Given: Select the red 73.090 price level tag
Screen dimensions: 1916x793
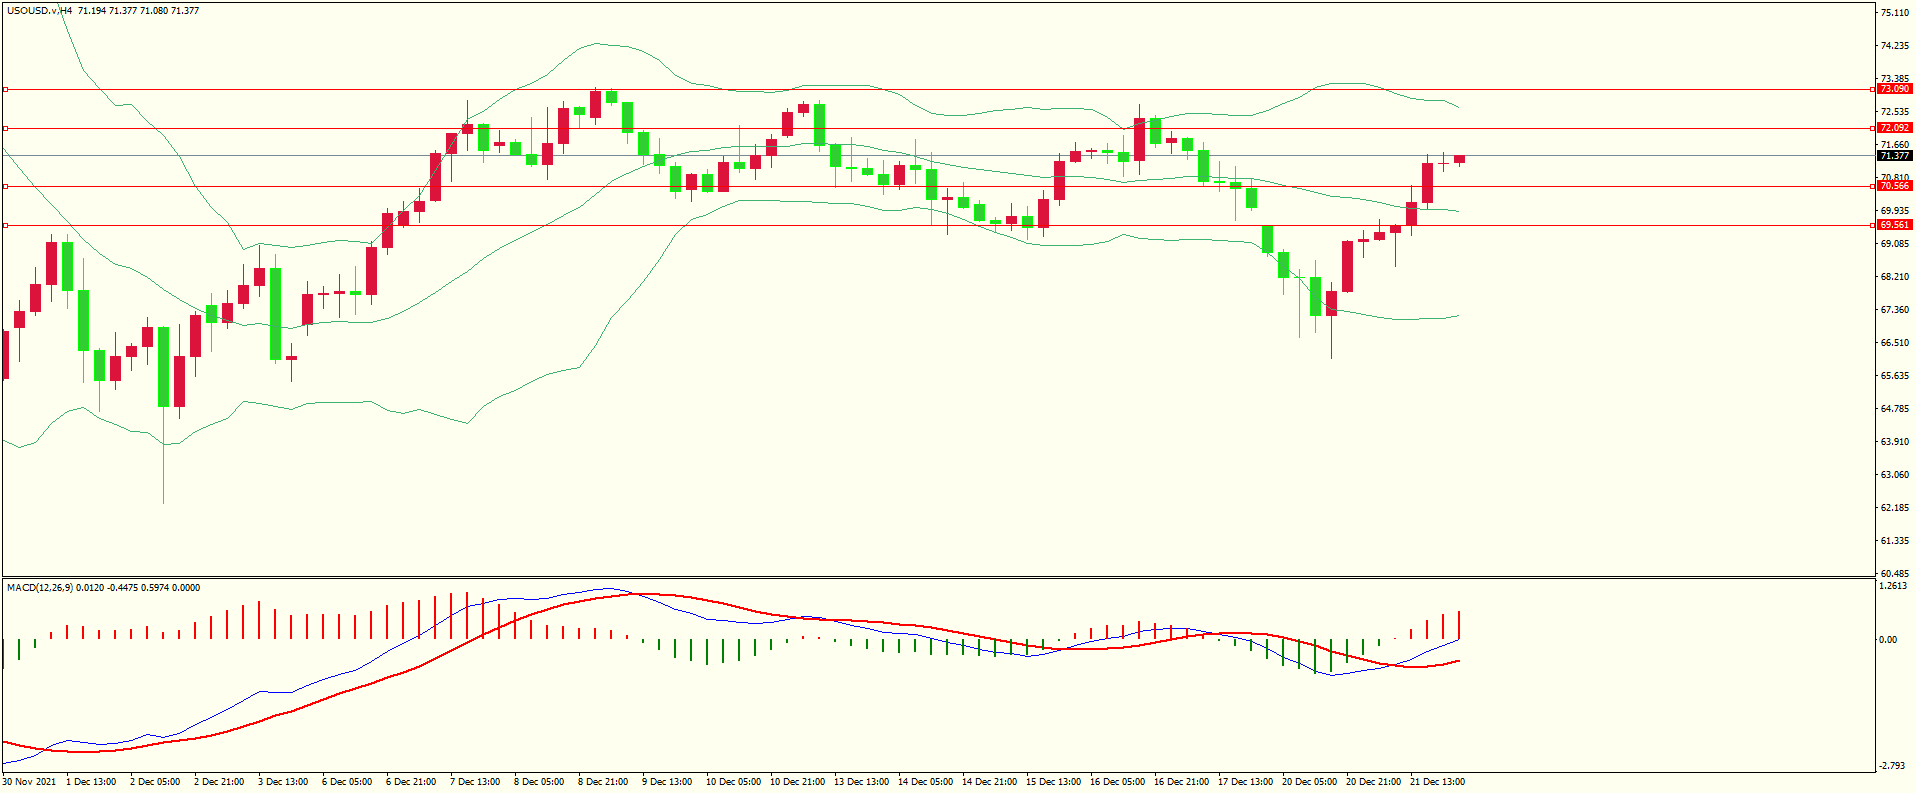Looking at the screenshot, I should [x=1895, y=89].
